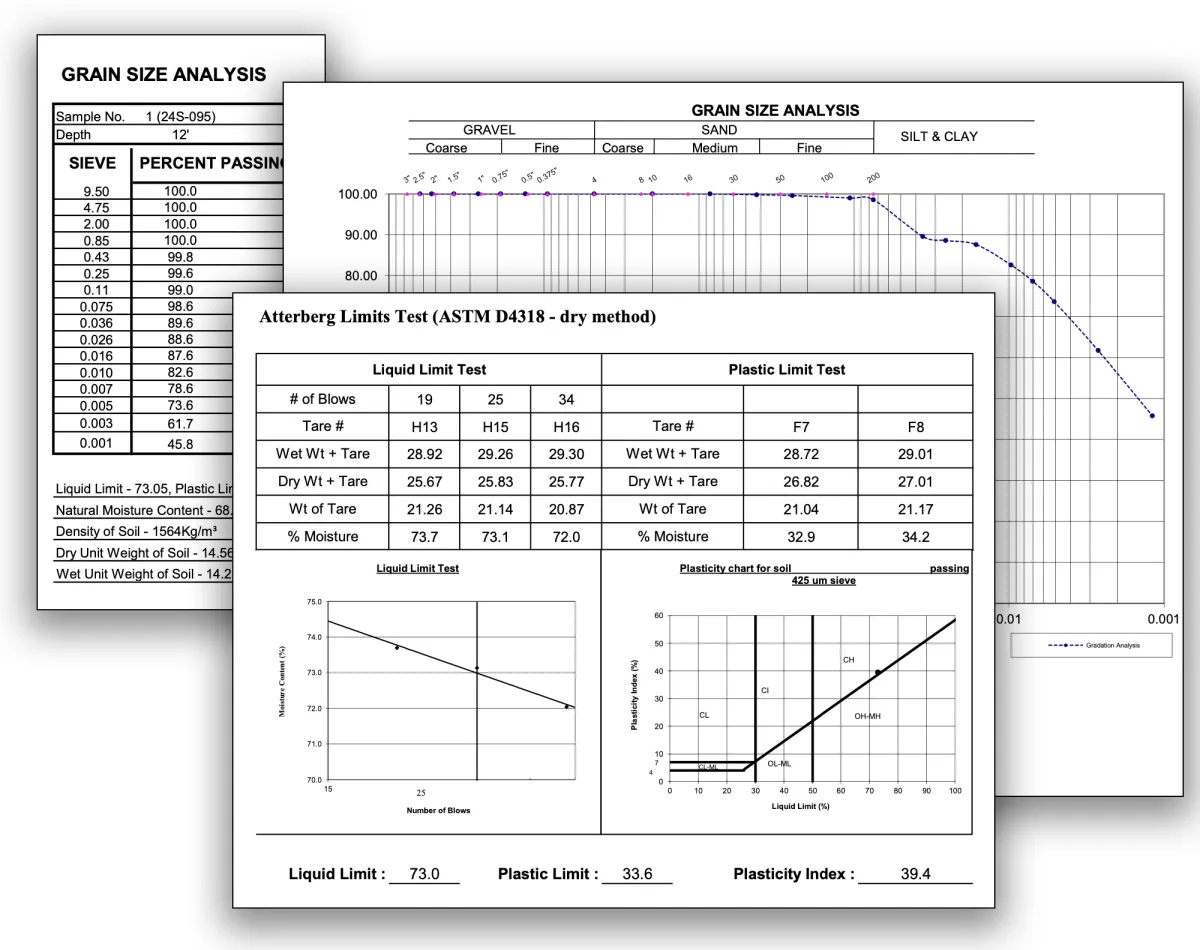Select moisture percentage 32.9
This screenshot has width=1200, height=950.
coord(800,537)
